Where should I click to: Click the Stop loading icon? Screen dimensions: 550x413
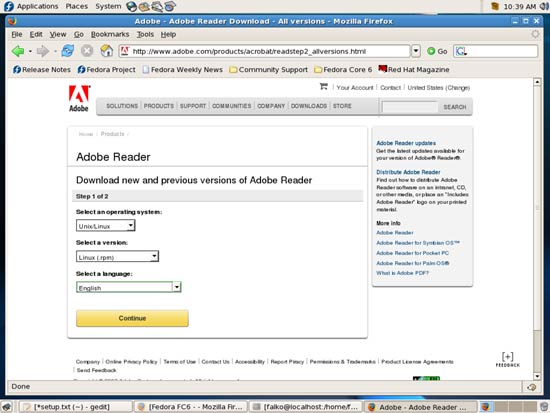click(x=87, y=51)
